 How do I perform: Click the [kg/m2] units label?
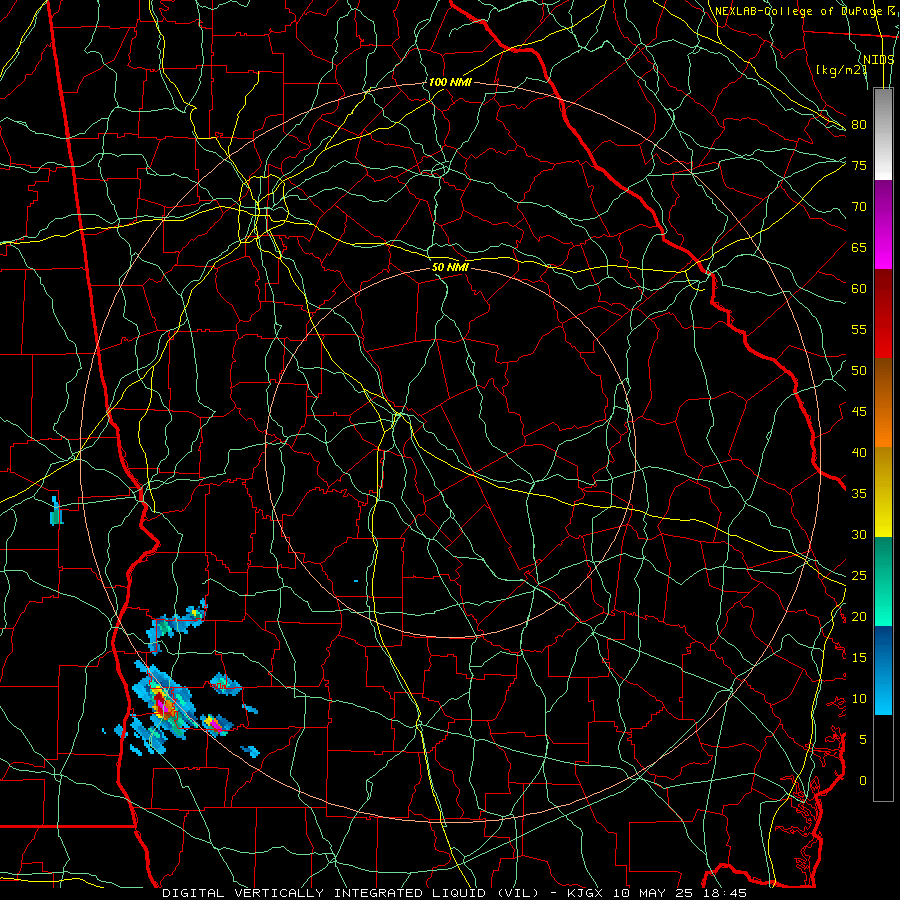pos(841,69)
